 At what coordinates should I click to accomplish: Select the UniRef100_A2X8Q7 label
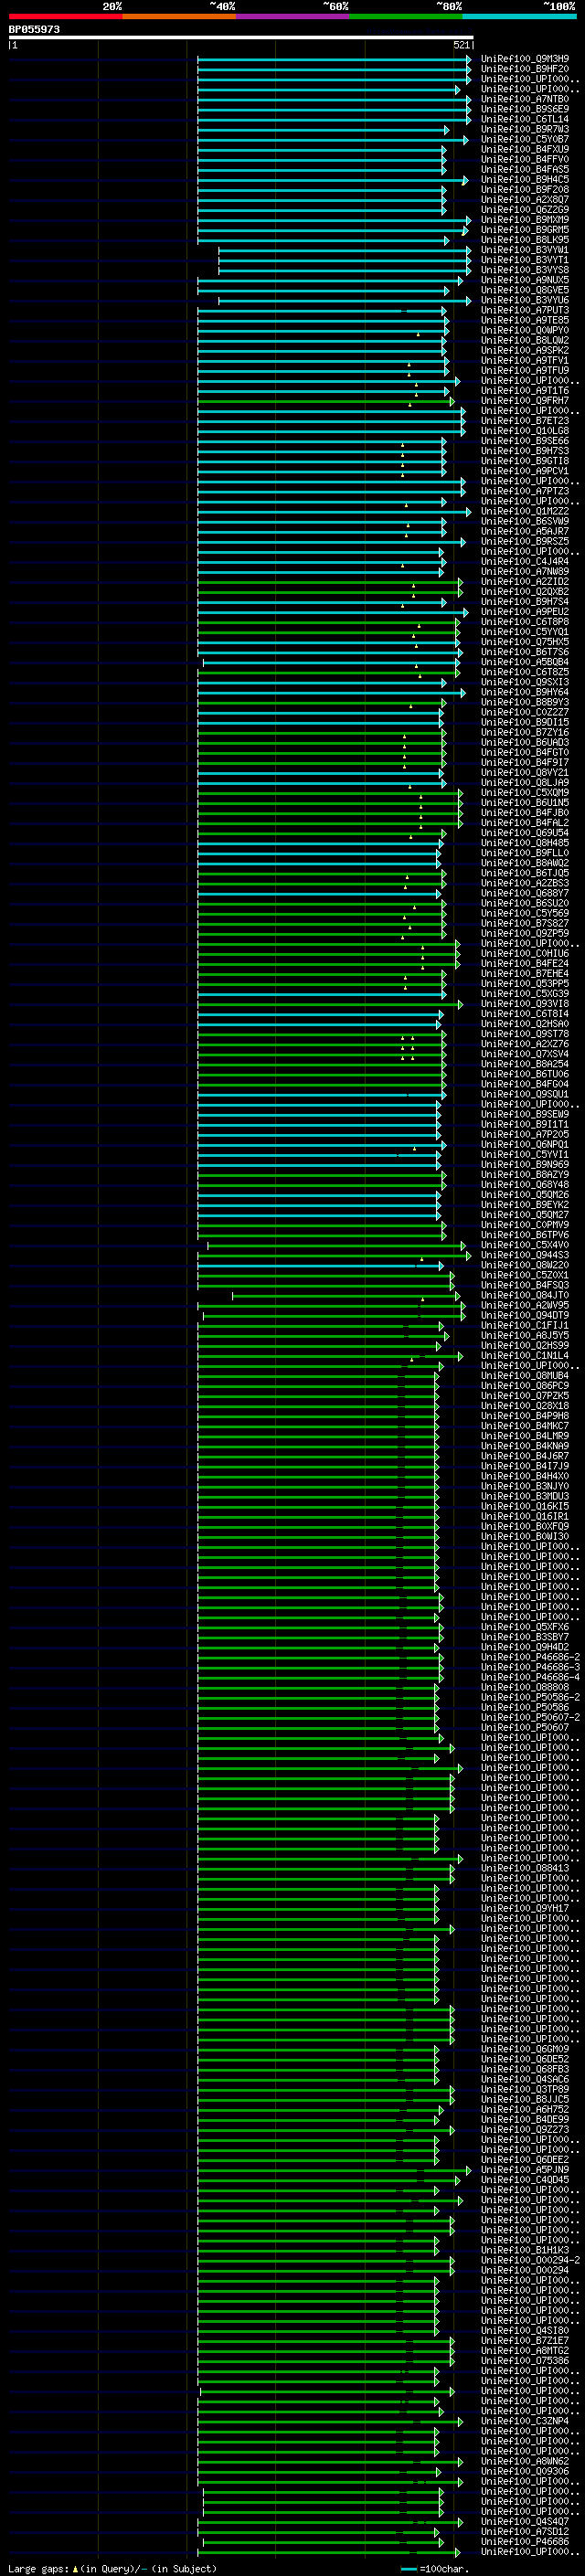pyautogui.click(x=525, y=199)
